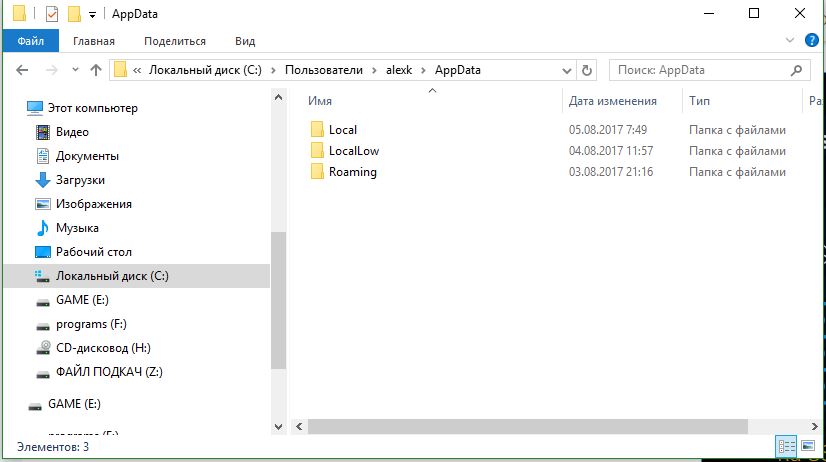The width and height of the screenshot is (826, 462).
Task: Click the Элементов: 3 status text
Action: tap(53, 447)
